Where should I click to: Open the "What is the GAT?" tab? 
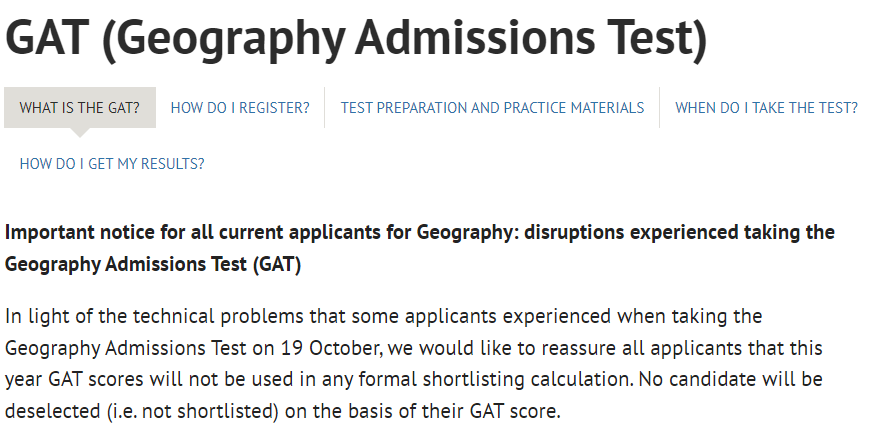(80, 108)
